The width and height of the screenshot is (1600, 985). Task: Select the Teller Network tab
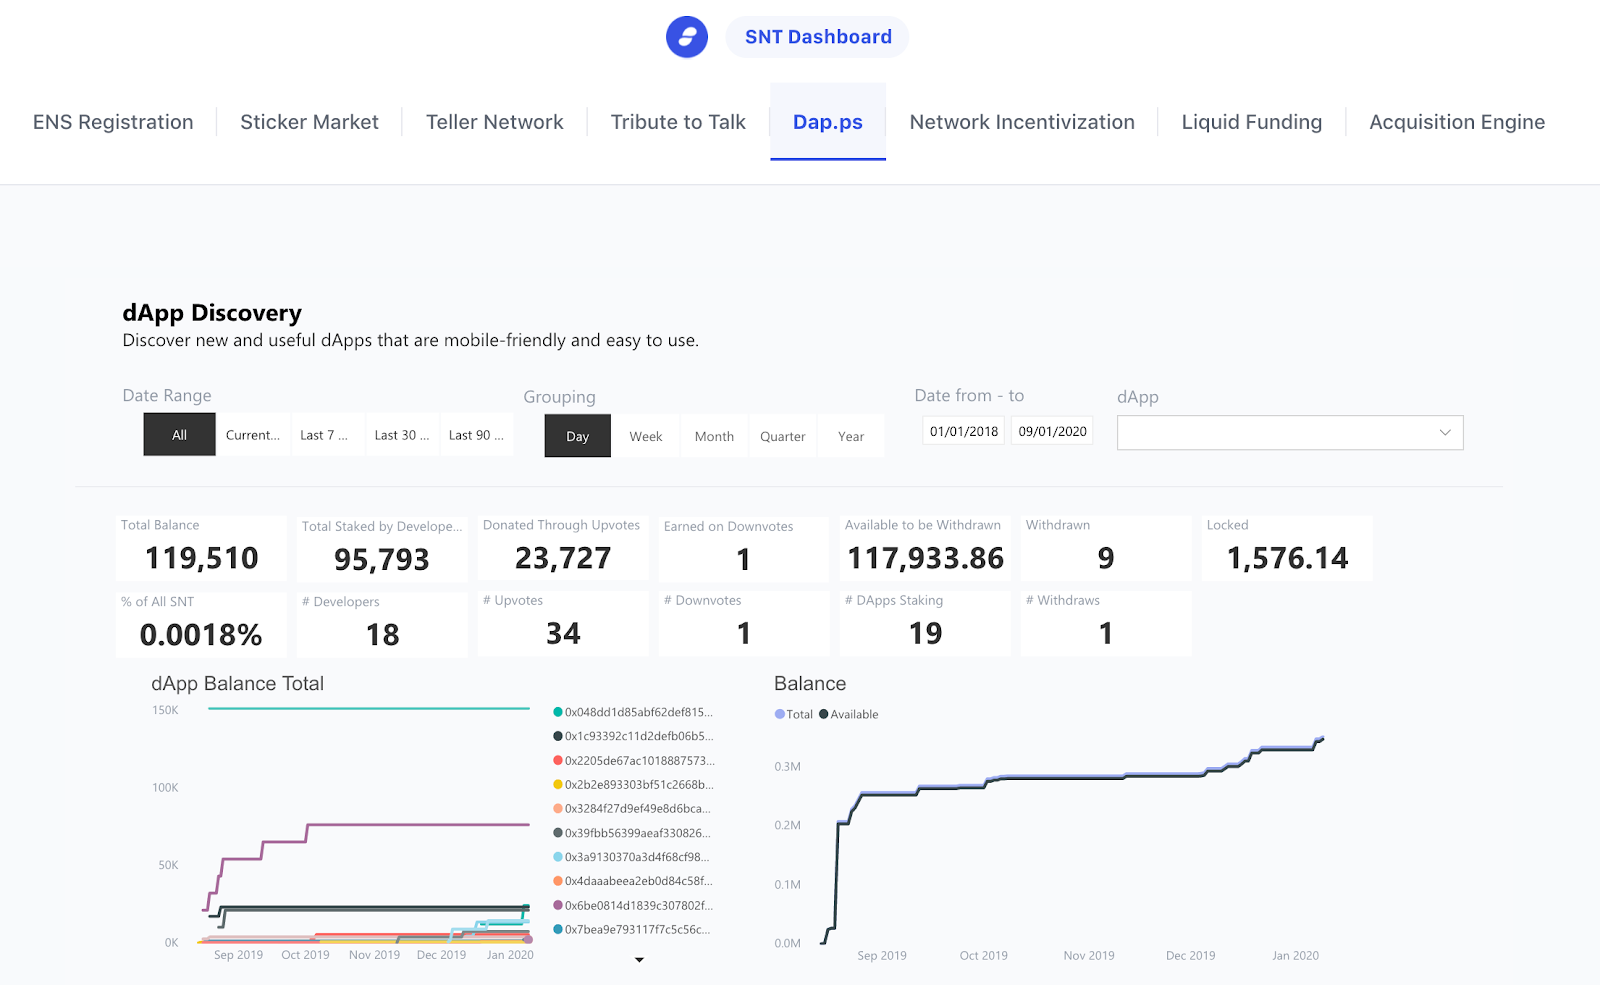(x=494, y=121)
